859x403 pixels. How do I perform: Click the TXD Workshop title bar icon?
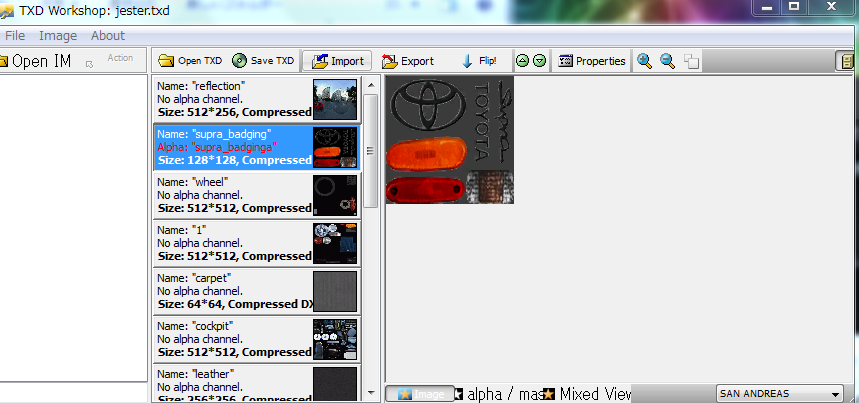pyautogui.click(x=6, y=10)
